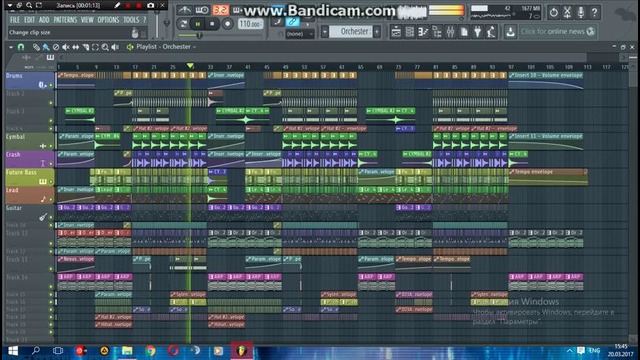The image size is (640, 360).
Task: Open help via the question mark icon
Action: pos(594,12)
